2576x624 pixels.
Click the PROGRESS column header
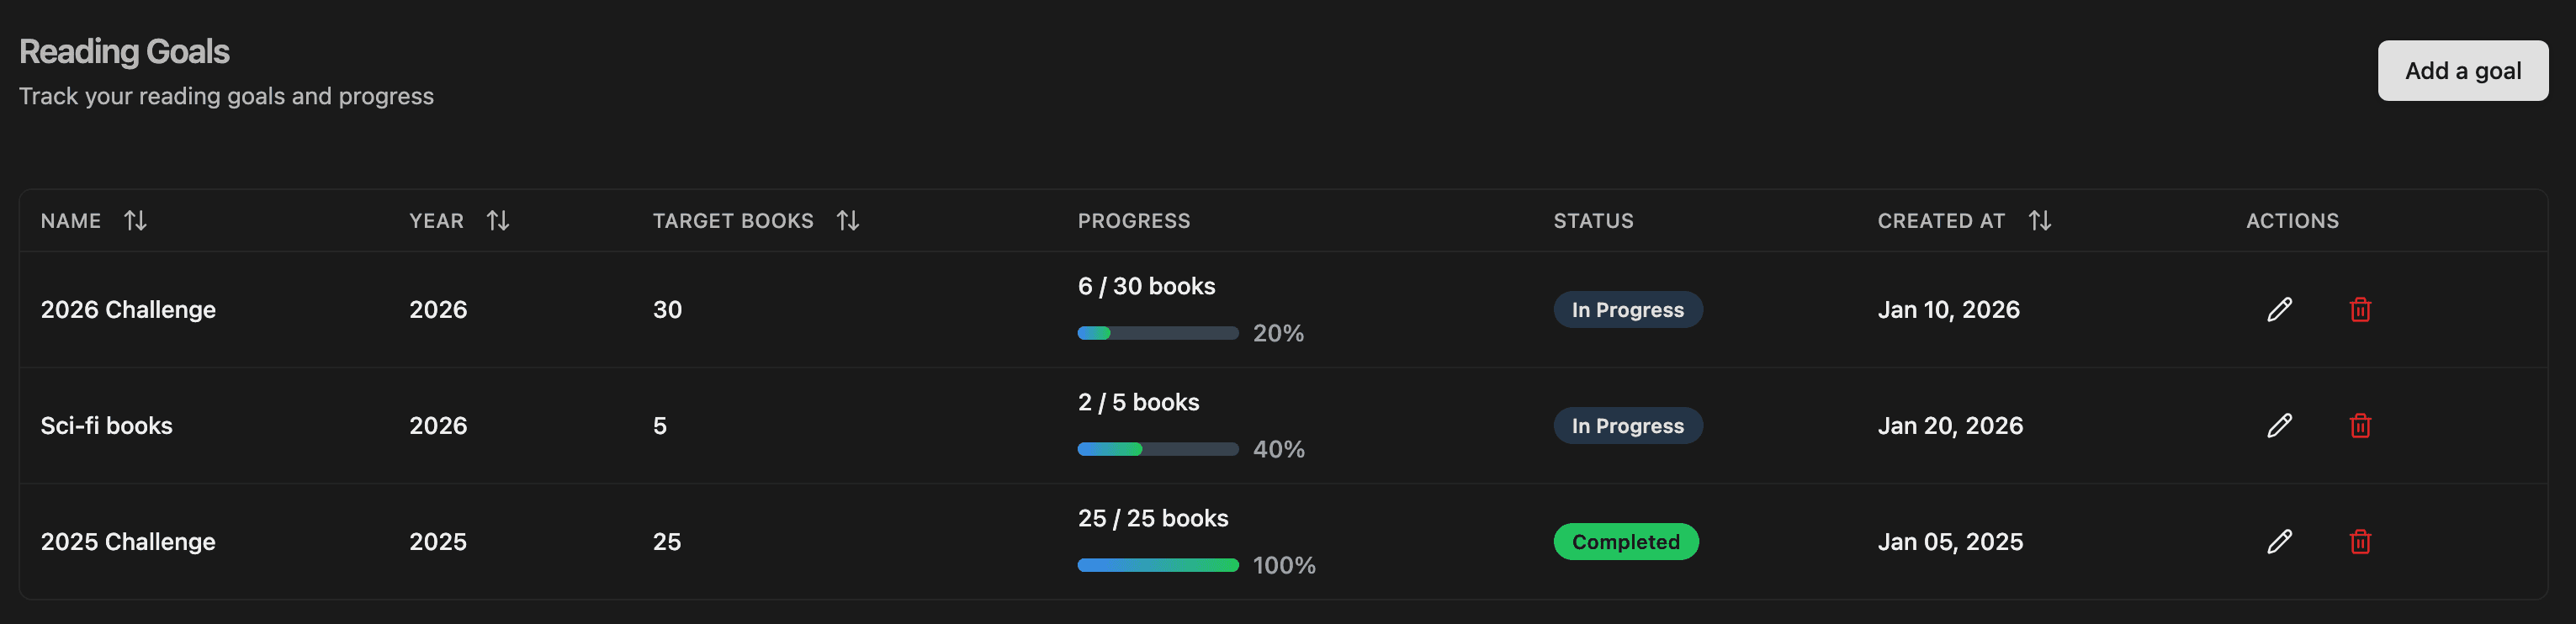click(x=1133, y=221)
